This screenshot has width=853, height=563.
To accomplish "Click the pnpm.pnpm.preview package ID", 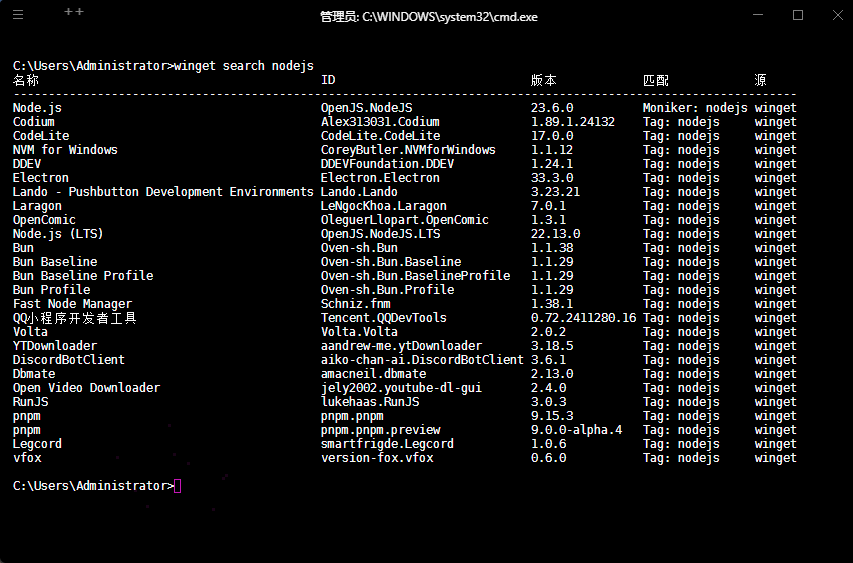I will (380, 430).
